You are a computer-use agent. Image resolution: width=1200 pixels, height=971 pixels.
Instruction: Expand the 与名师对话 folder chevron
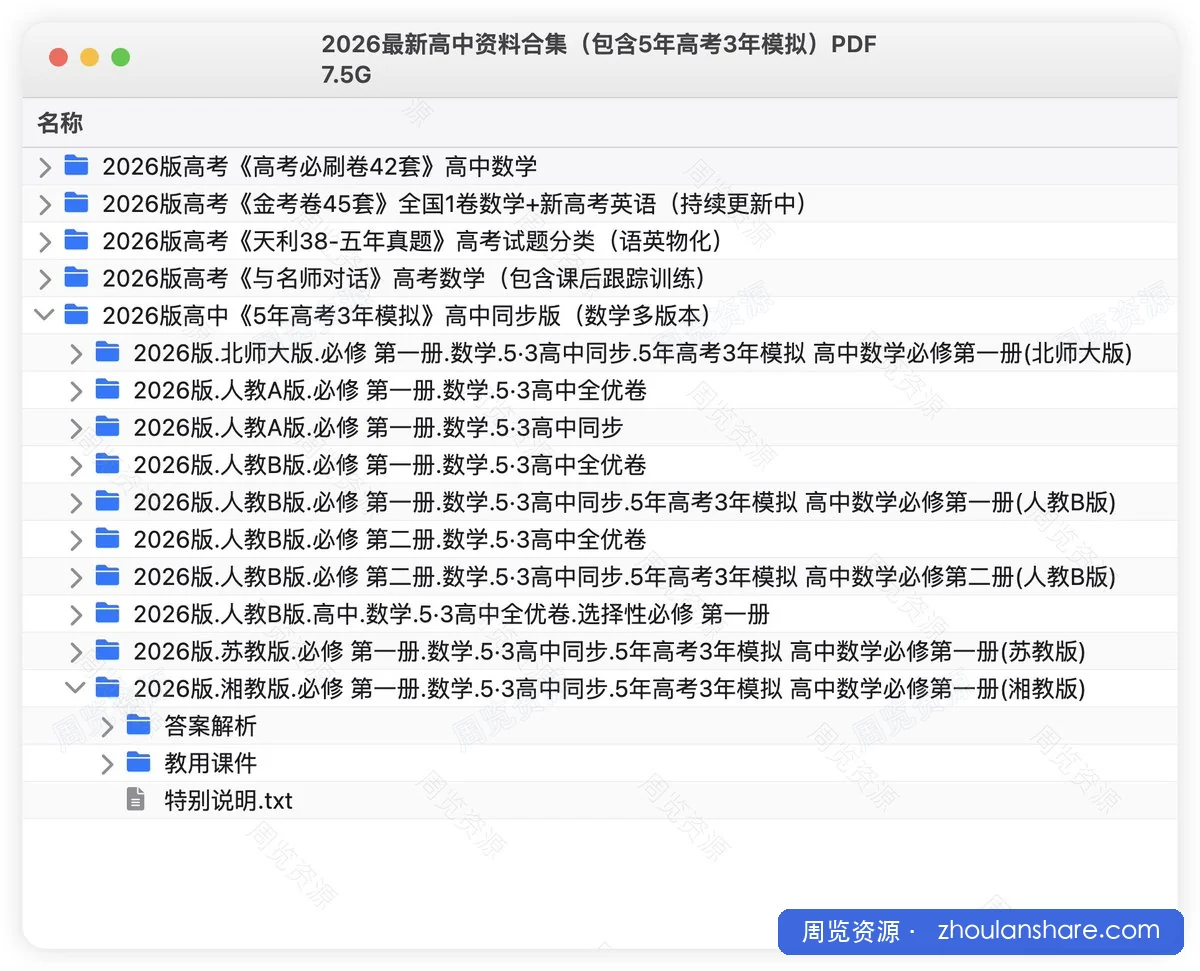(x=44, y=279)
